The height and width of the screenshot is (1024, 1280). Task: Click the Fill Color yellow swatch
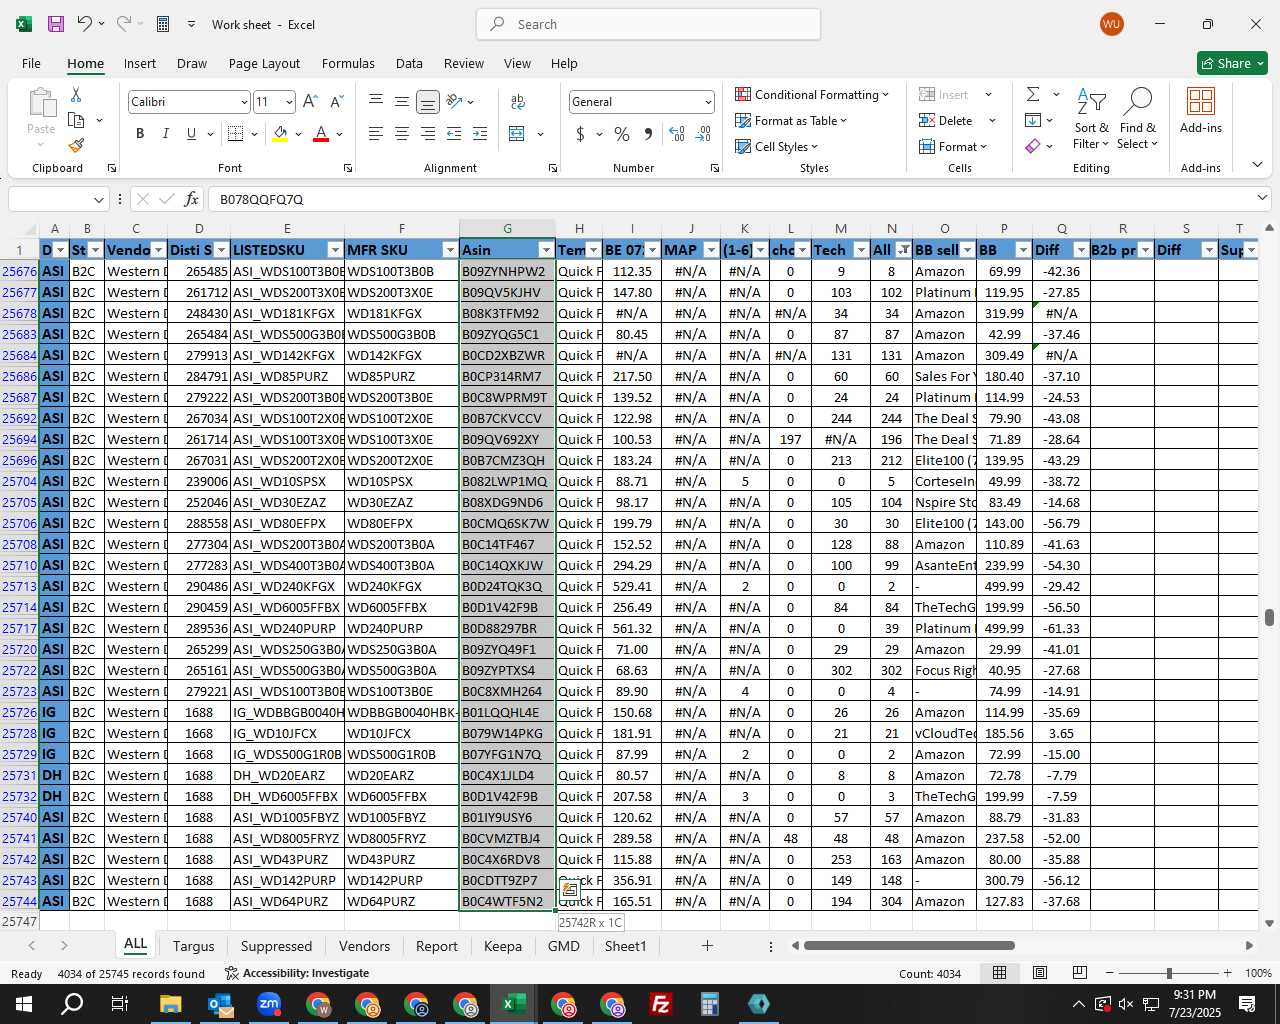point(280,134)
